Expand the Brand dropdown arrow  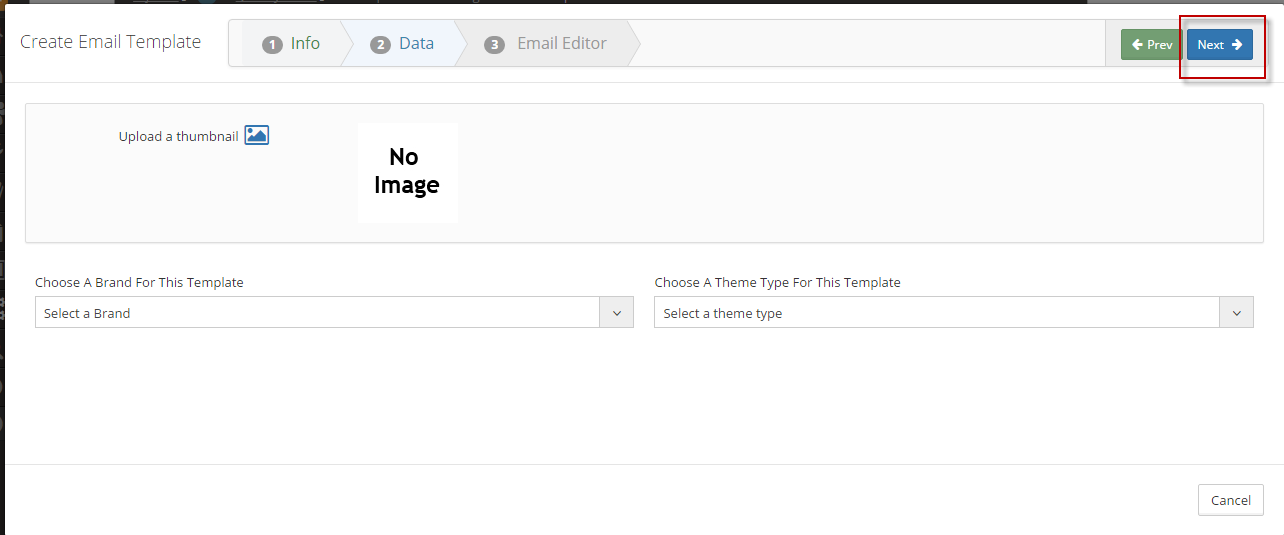616,313
